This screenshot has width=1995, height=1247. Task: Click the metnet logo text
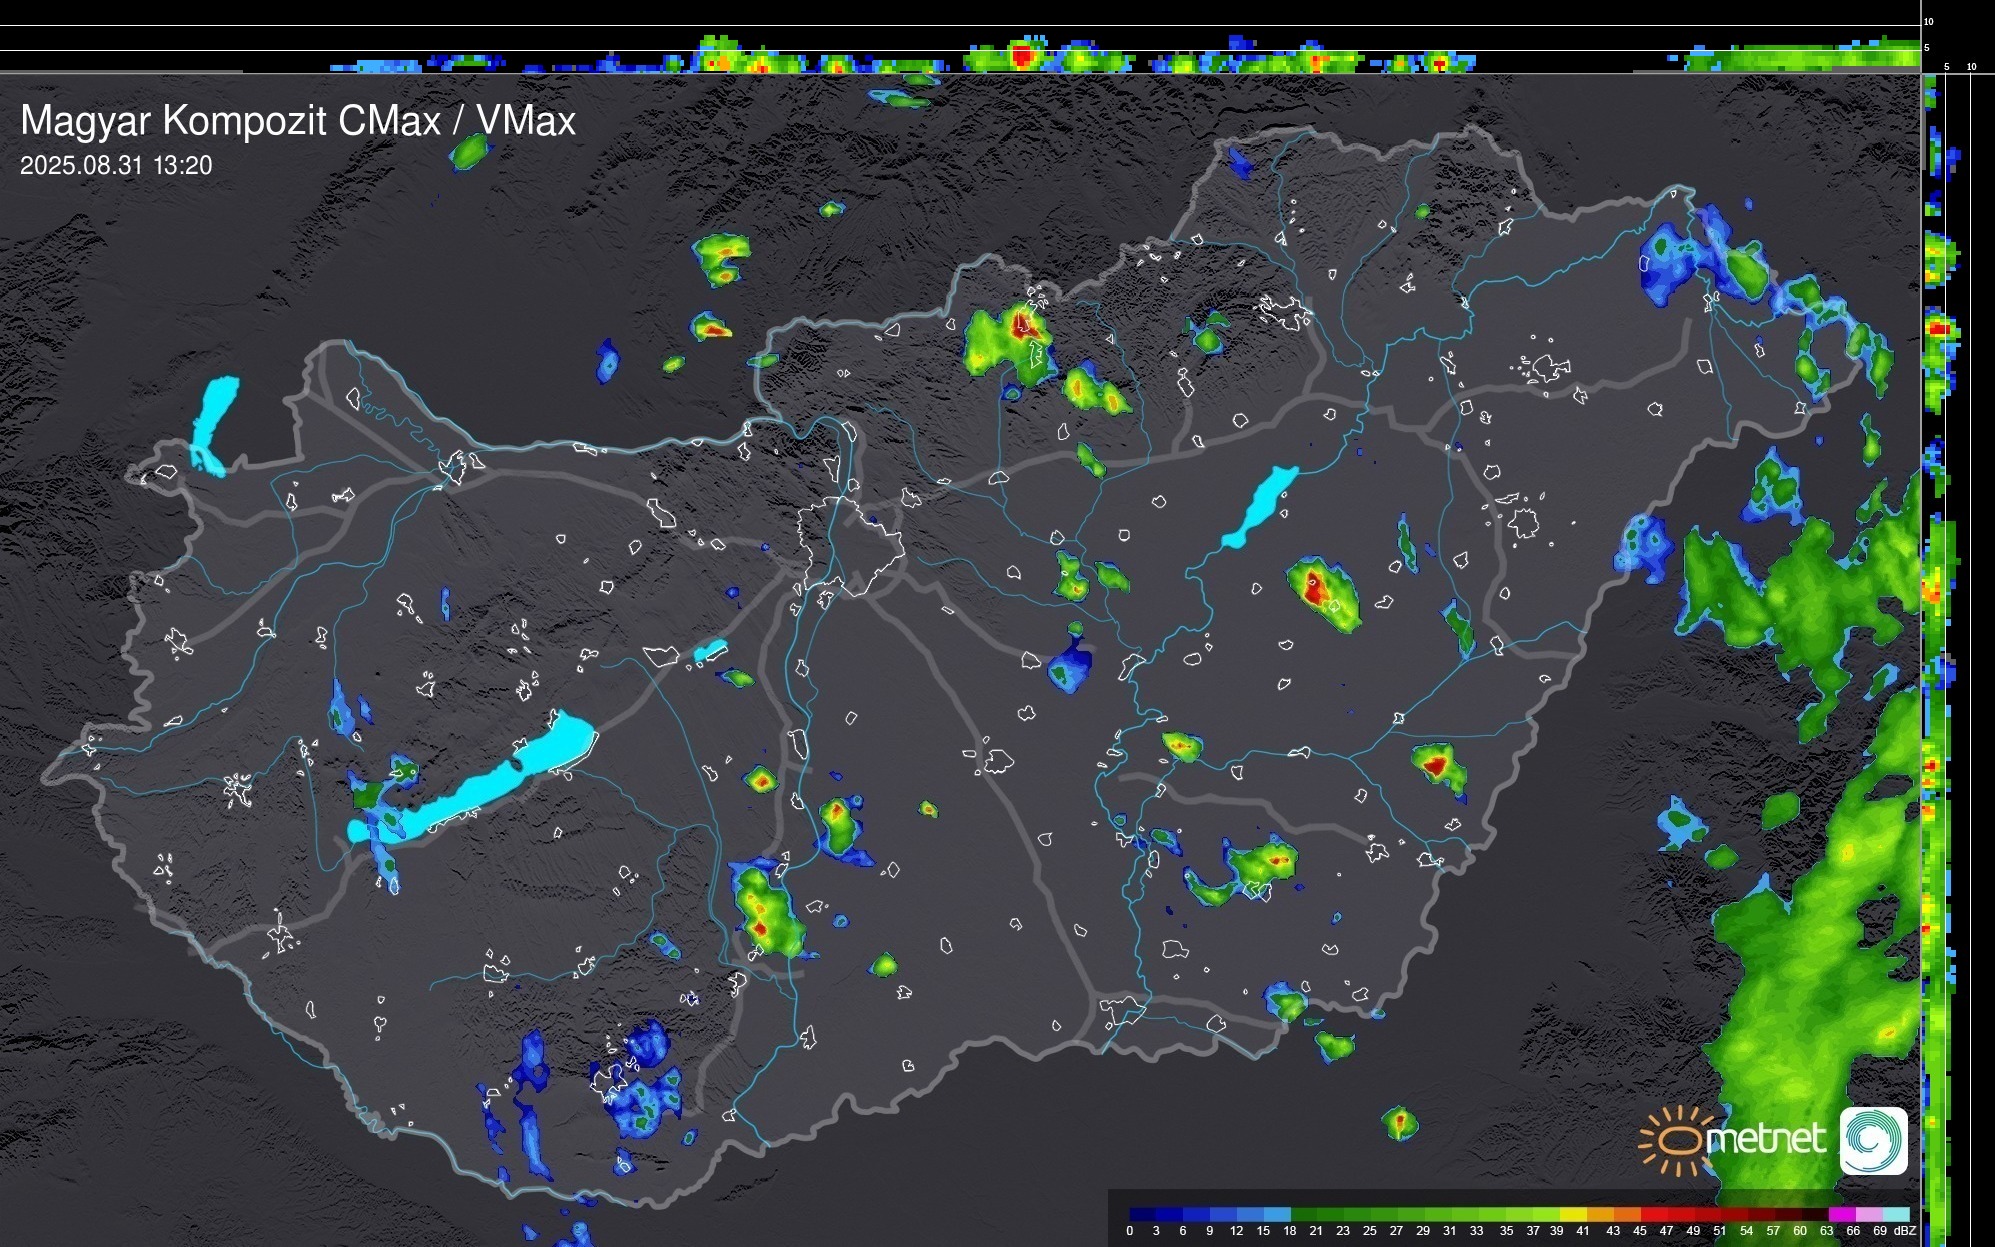pos(1765,1140)
